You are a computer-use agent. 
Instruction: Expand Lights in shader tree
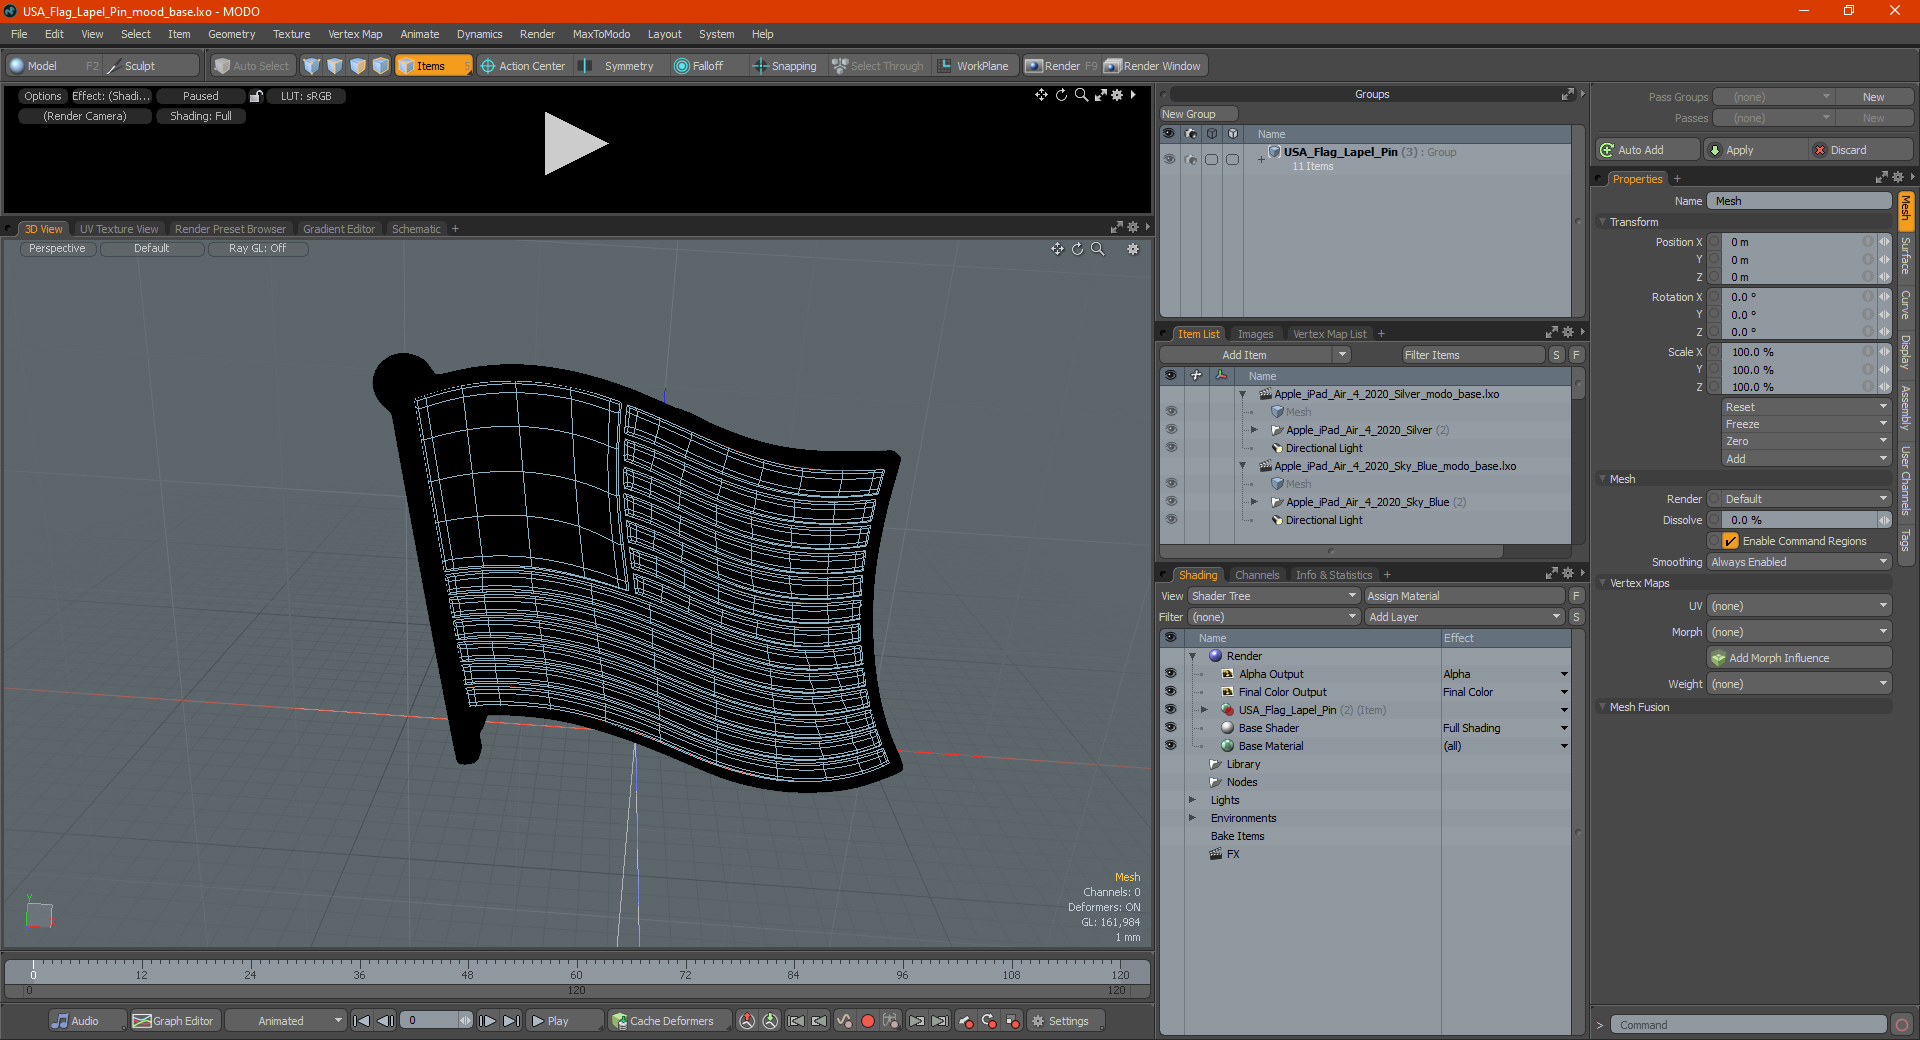coord(1192,800)
